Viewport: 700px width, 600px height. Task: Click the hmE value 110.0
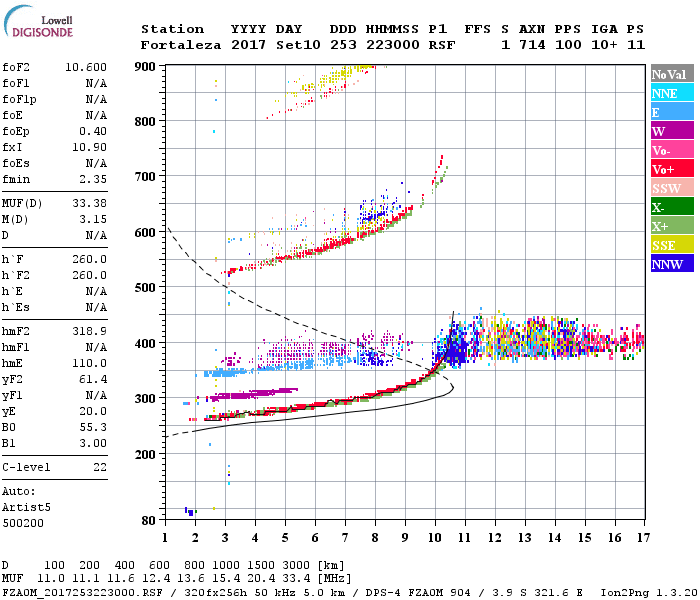(89, 363)
